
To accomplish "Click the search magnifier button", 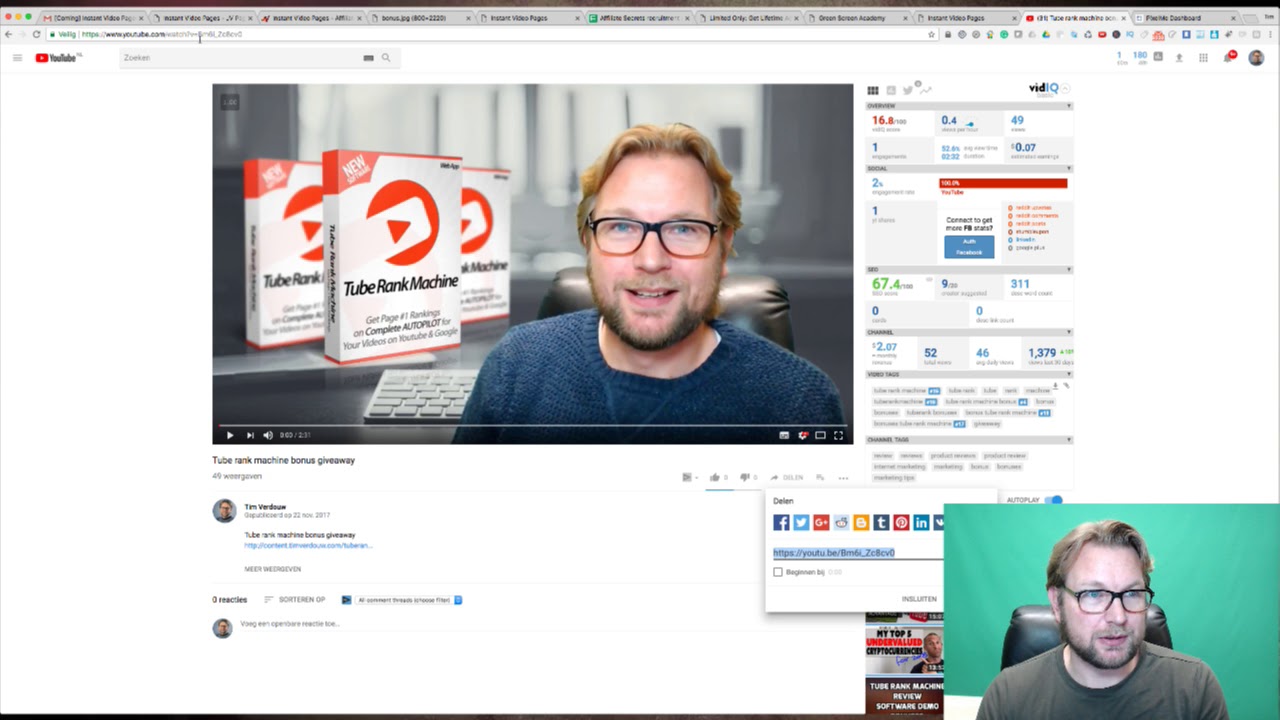I will pos(386,58).
